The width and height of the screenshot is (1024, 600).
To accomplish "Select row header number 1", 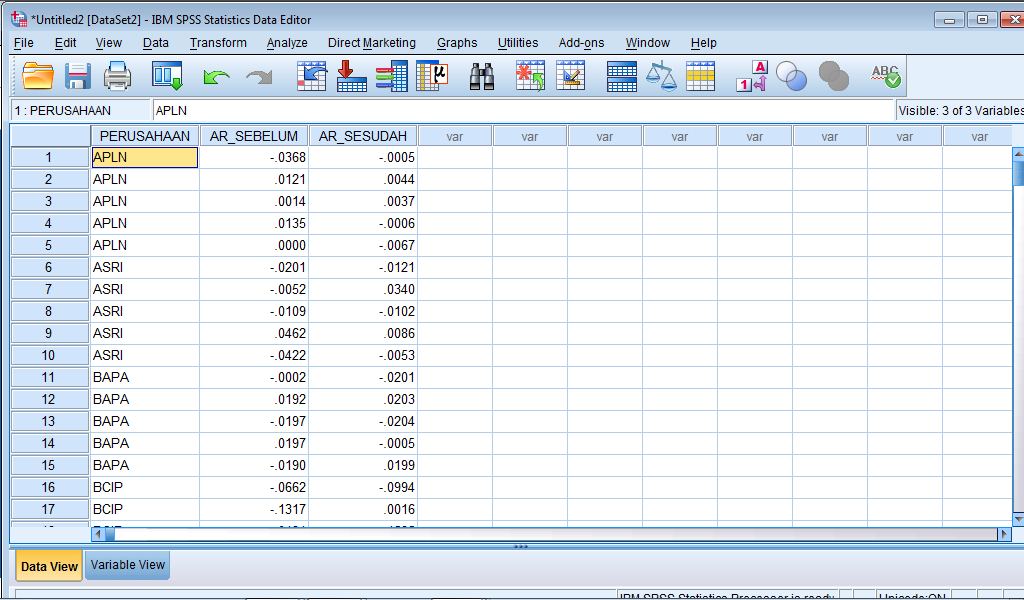I will 49,157.
